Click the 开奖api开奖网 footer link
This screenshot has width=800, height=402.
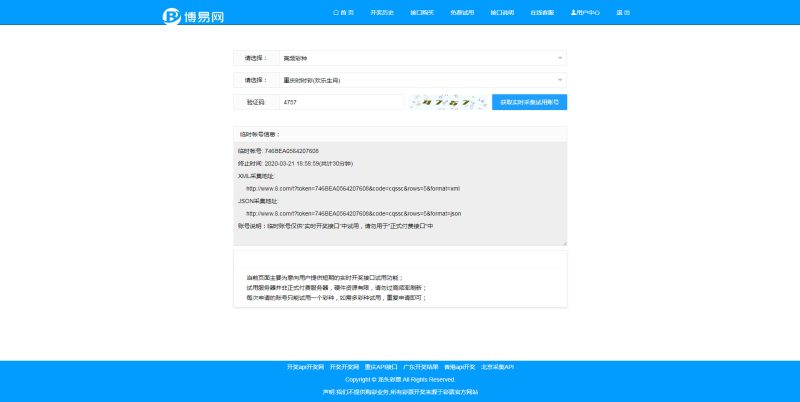point(304,367)
